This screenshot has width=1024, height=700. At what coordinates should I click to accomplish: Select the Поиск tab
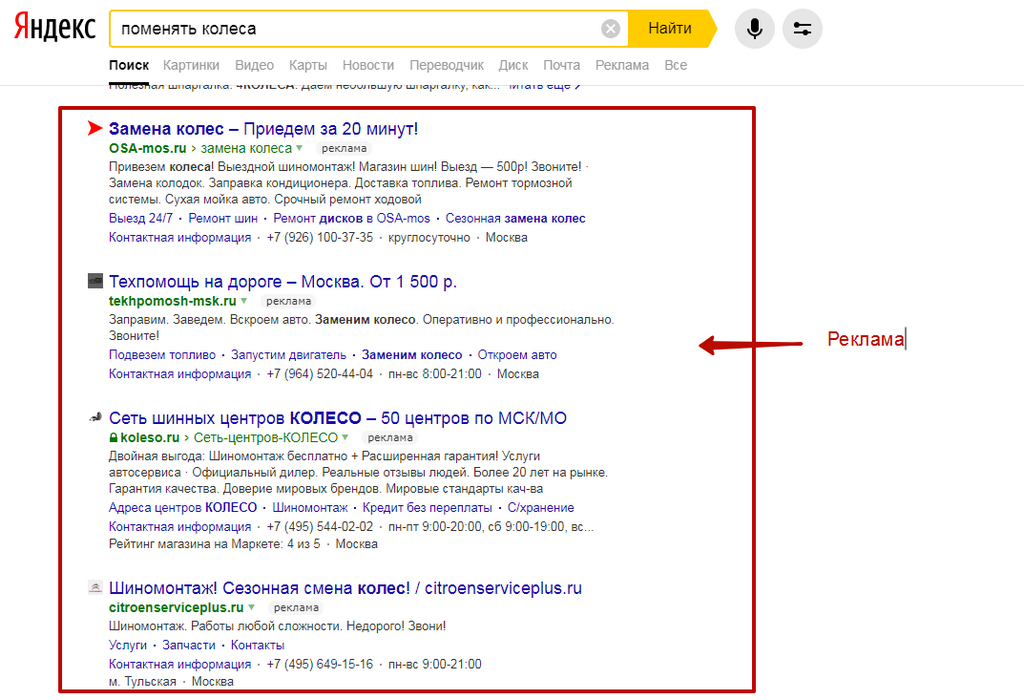pos(129,65)
